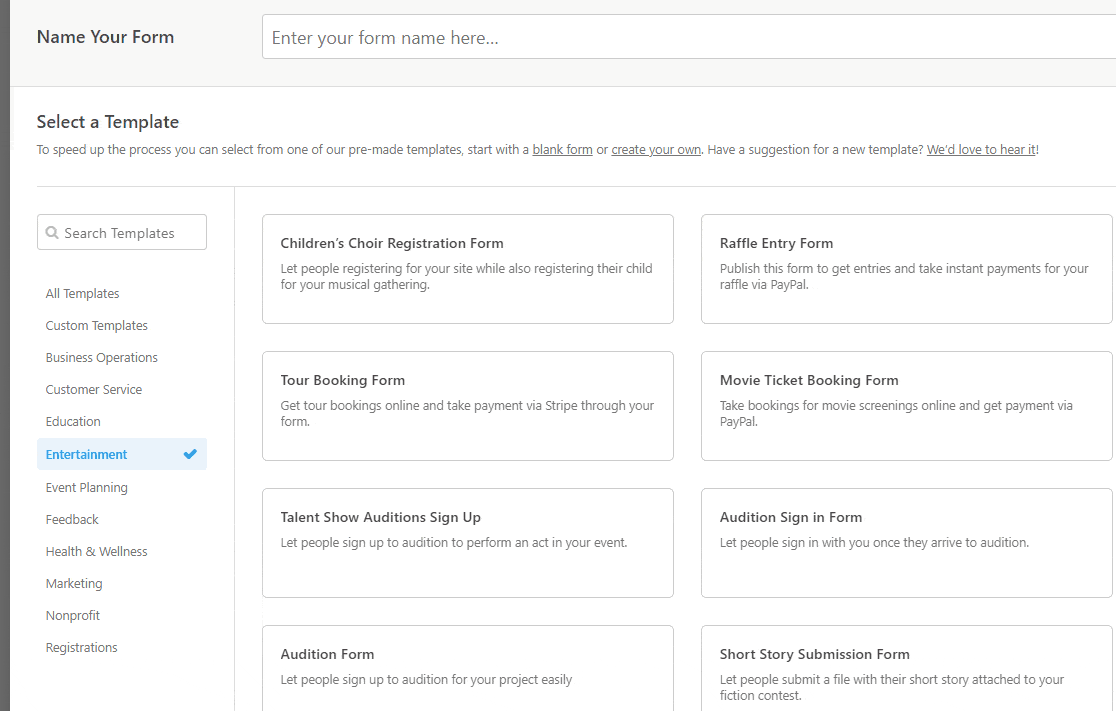Screen dimensions: 1116x711
Task: Pick the Raffle Entry Form template
Action: coord(907,269)
